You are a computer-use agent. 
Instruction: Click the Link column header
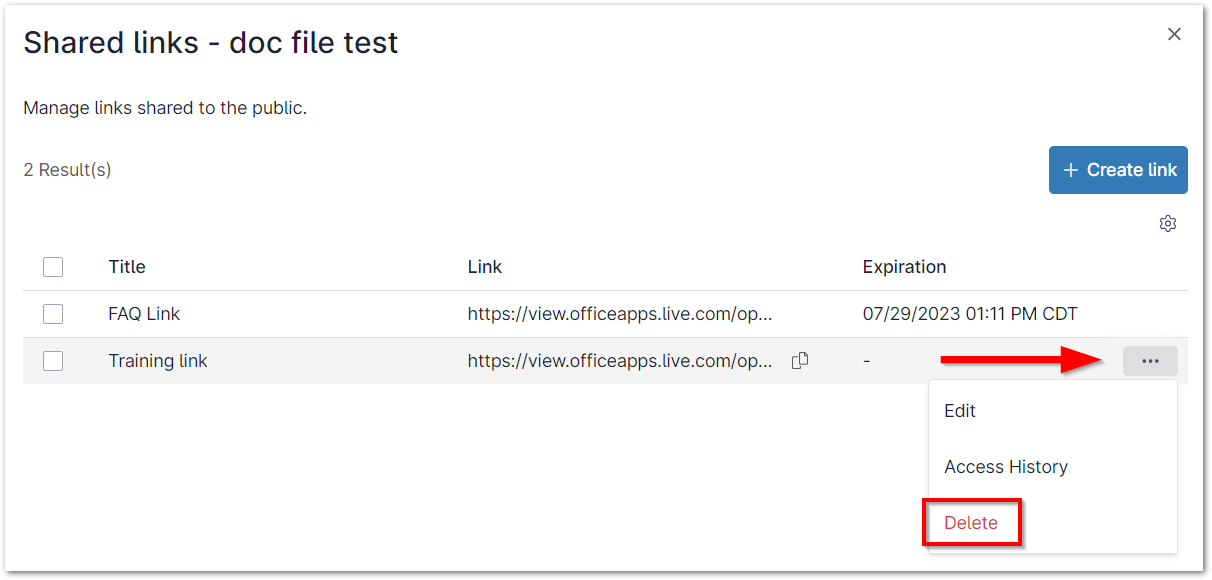coord(484,266)
